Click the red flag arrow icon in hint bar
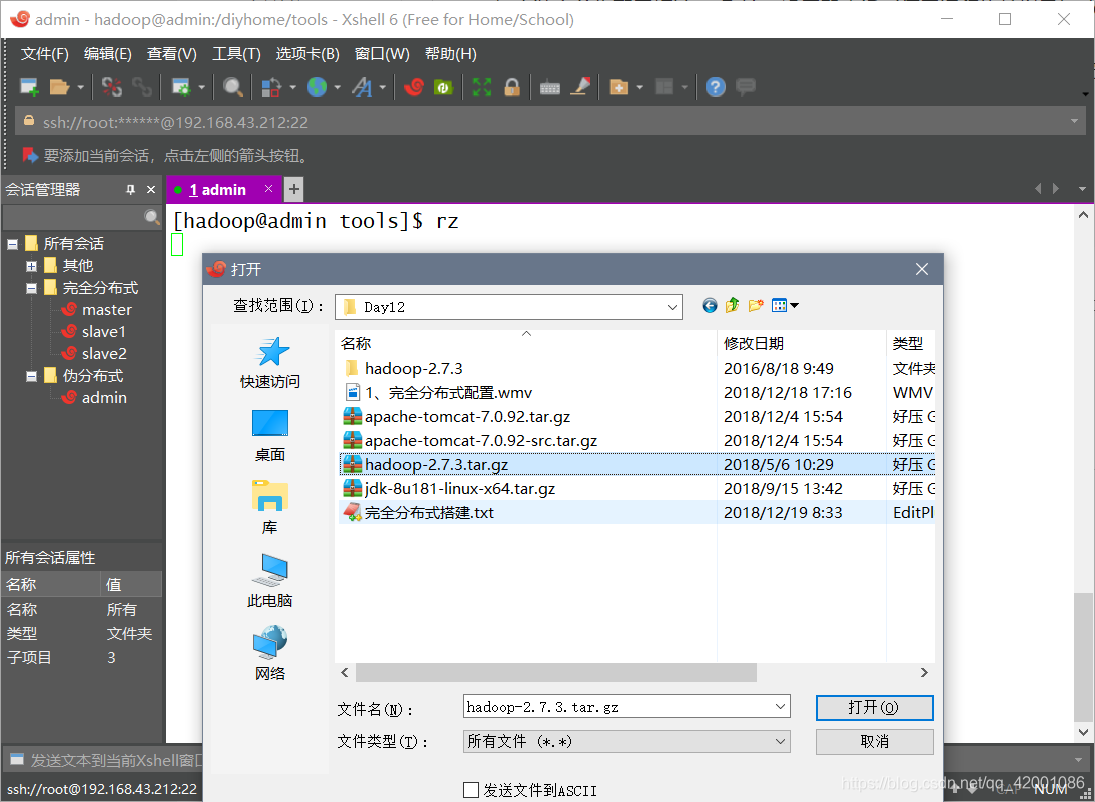Viewport: 1095px width, 802px height. coord(30,155)
